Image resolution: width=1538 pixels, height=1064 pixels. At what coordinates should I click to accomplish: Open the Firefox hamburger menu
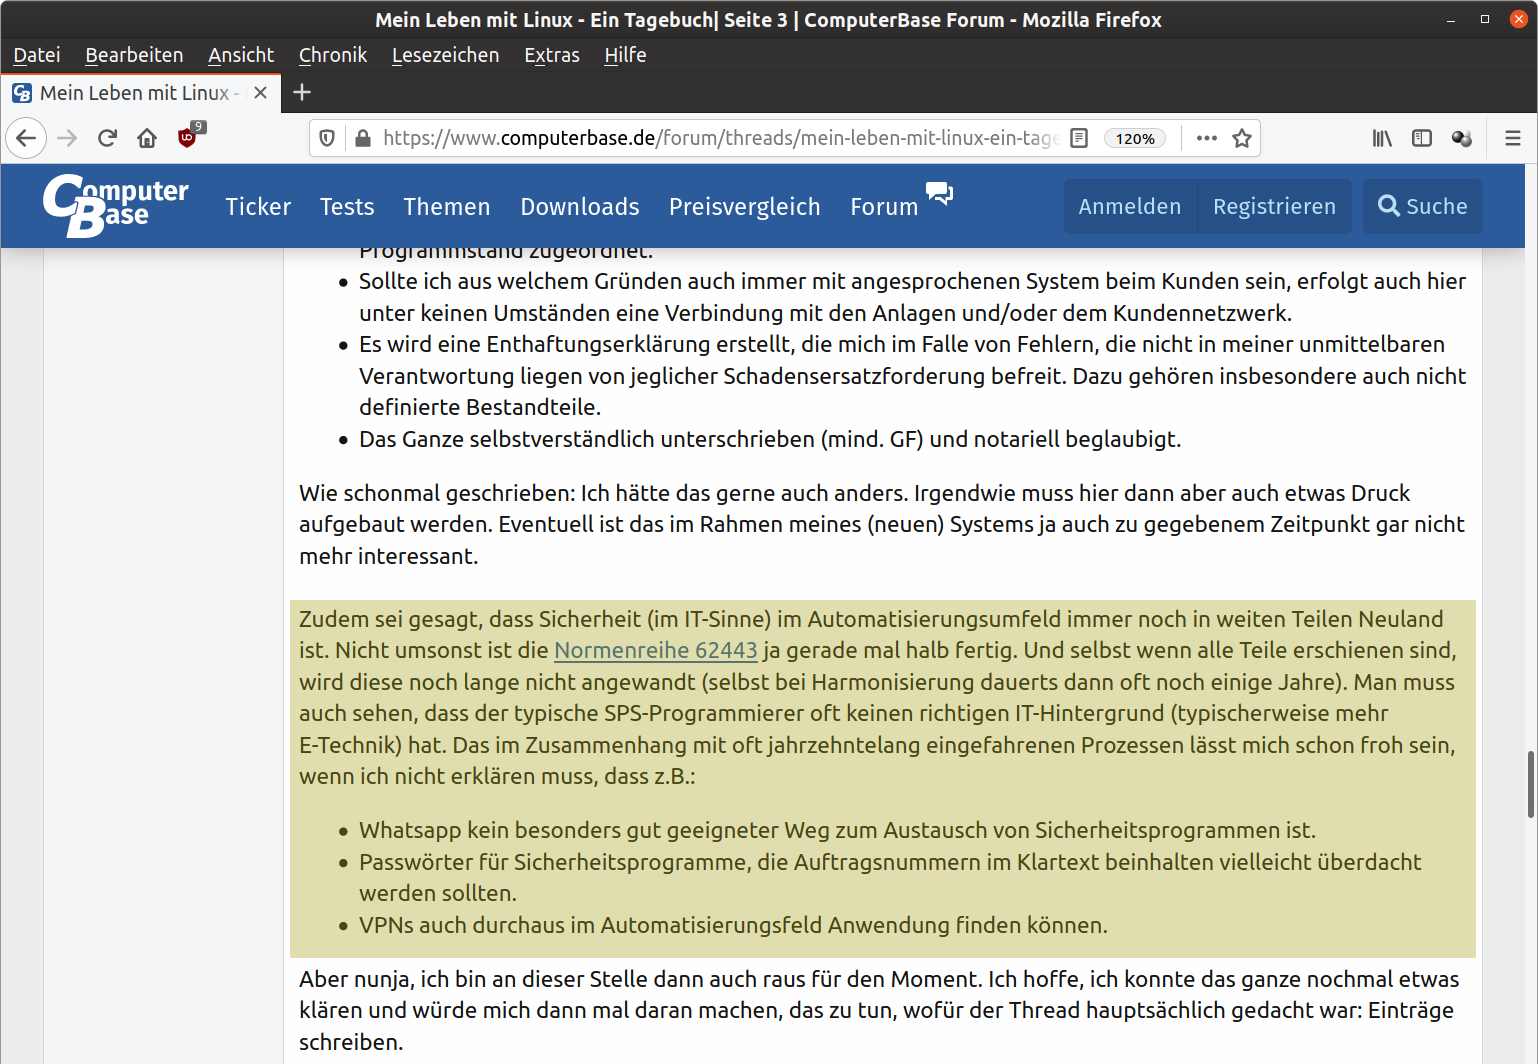point(1512,138)
